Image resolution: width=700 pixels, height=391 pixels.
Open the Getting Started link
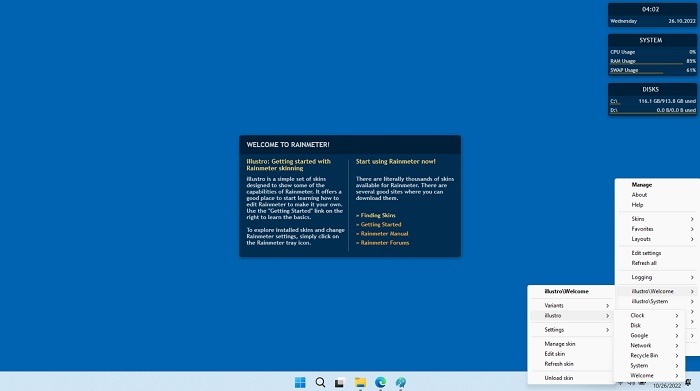click(x=379, y=225)
